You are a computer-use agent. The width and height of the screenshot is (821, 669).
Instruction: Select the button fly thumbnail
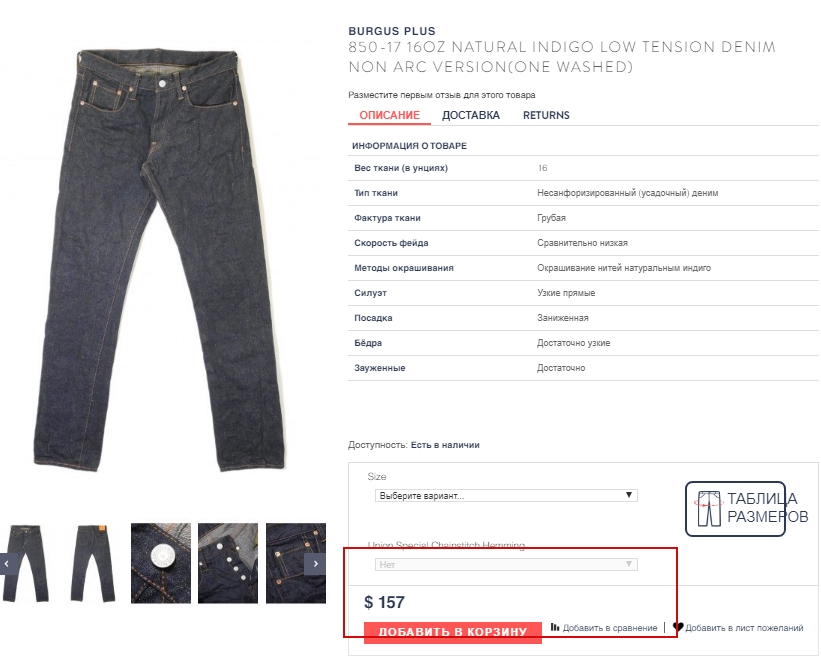tap(228, 563)
